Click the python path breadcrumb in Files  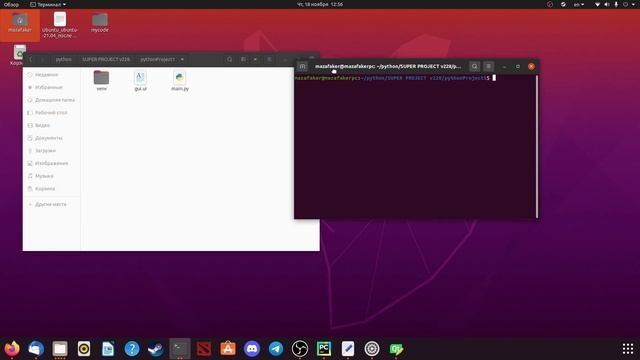pyautogui.click(x=63, y=59)
